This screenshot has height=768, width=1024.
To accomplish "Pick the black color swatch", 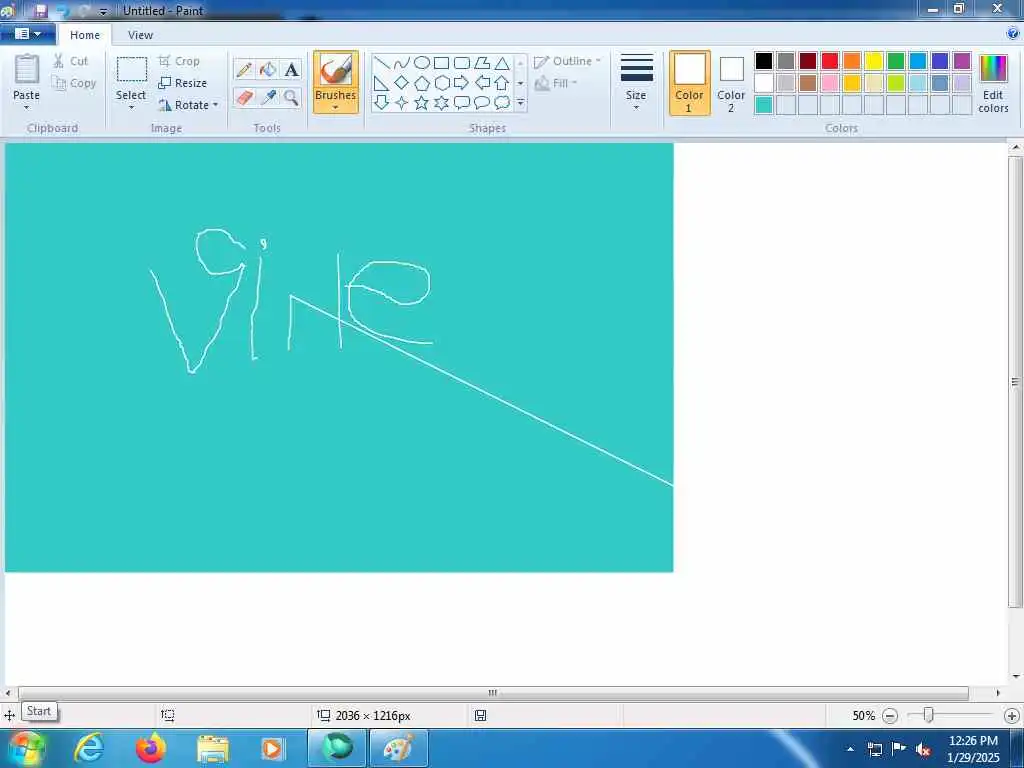I will click(x=764, y=61).
